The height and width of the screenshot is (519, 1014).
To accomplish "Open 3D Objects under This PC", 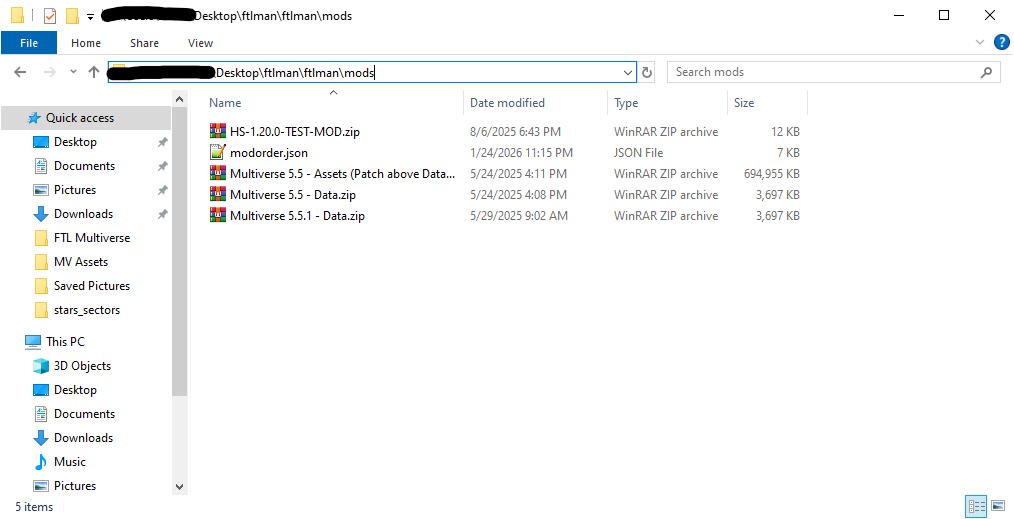I will click(x=72, y=366).
